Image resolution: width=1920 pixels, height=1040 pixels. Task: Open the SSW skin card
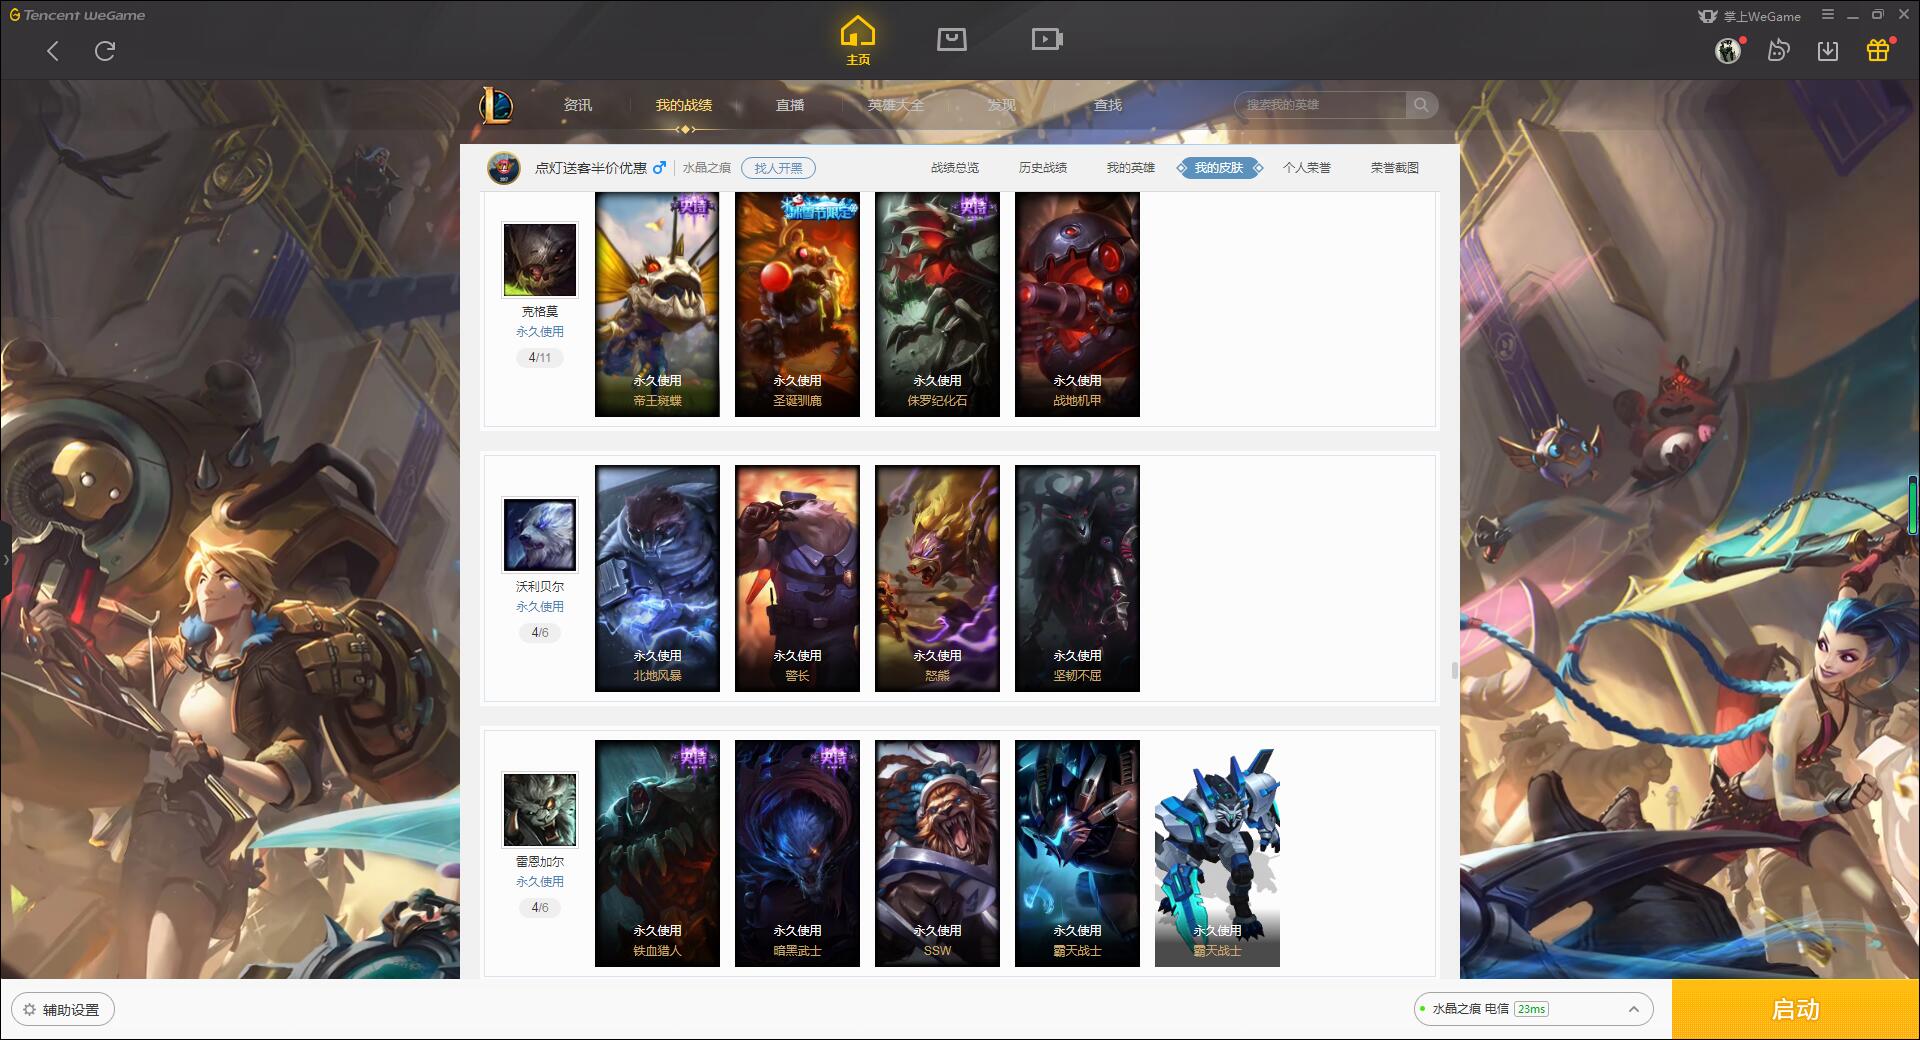[937, 853]
